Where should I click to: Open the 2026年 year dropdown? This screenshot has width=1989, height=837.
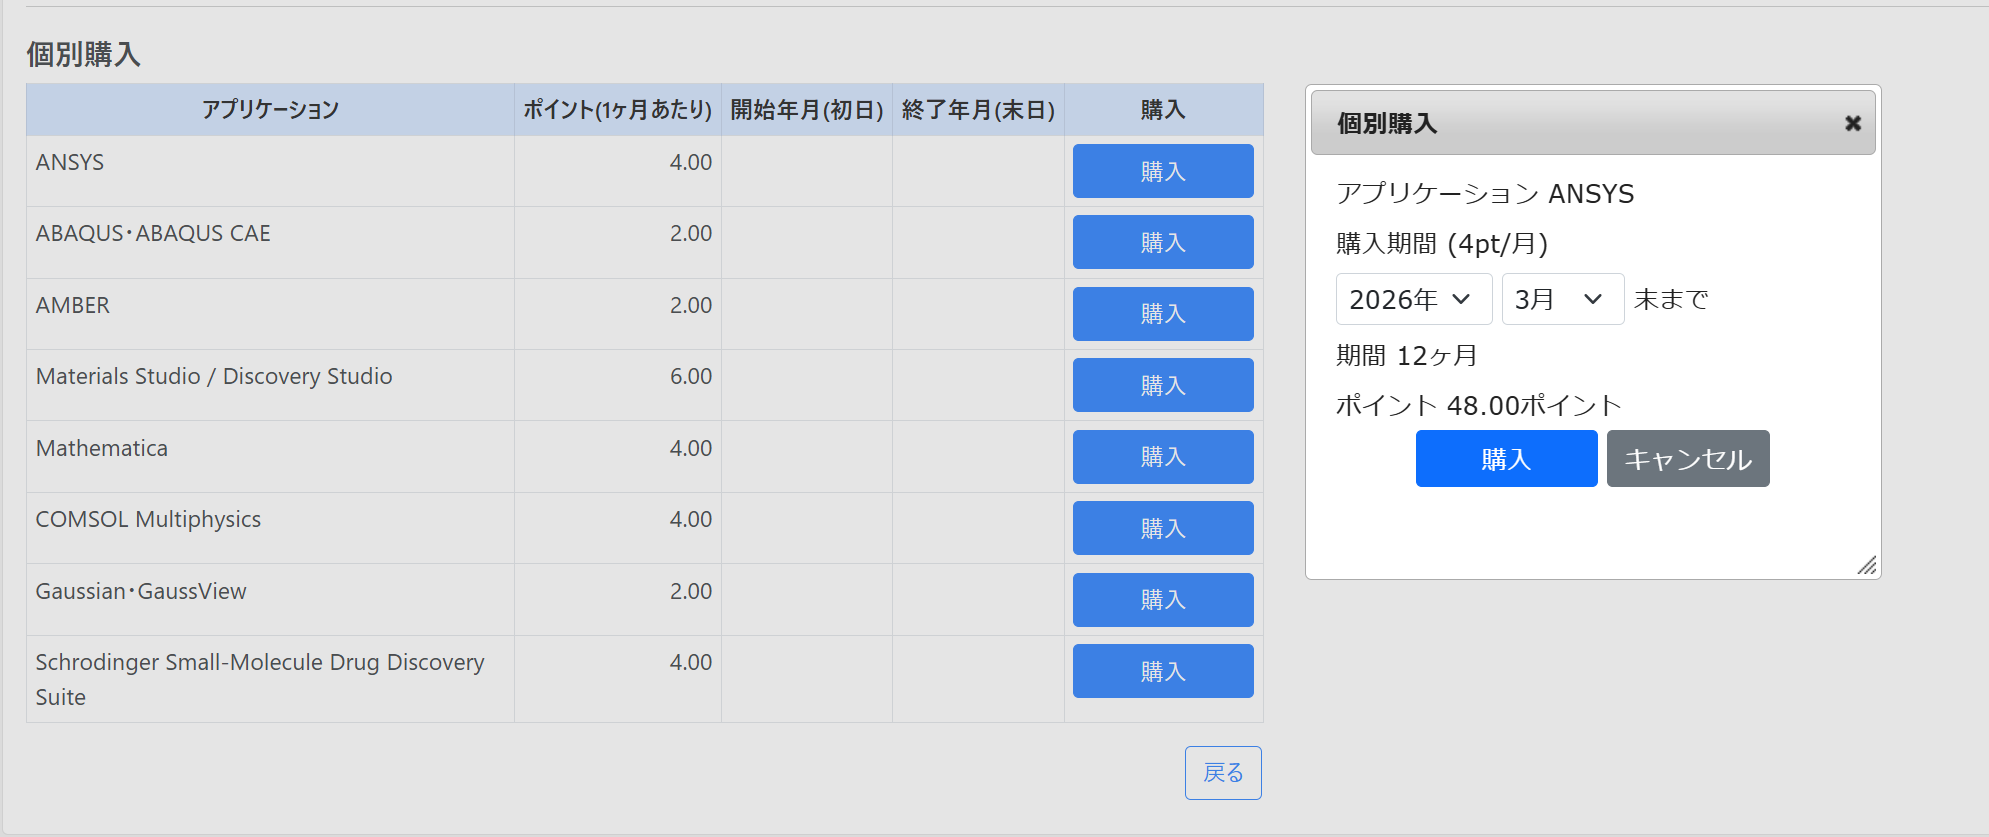(x=1413, y=299)
